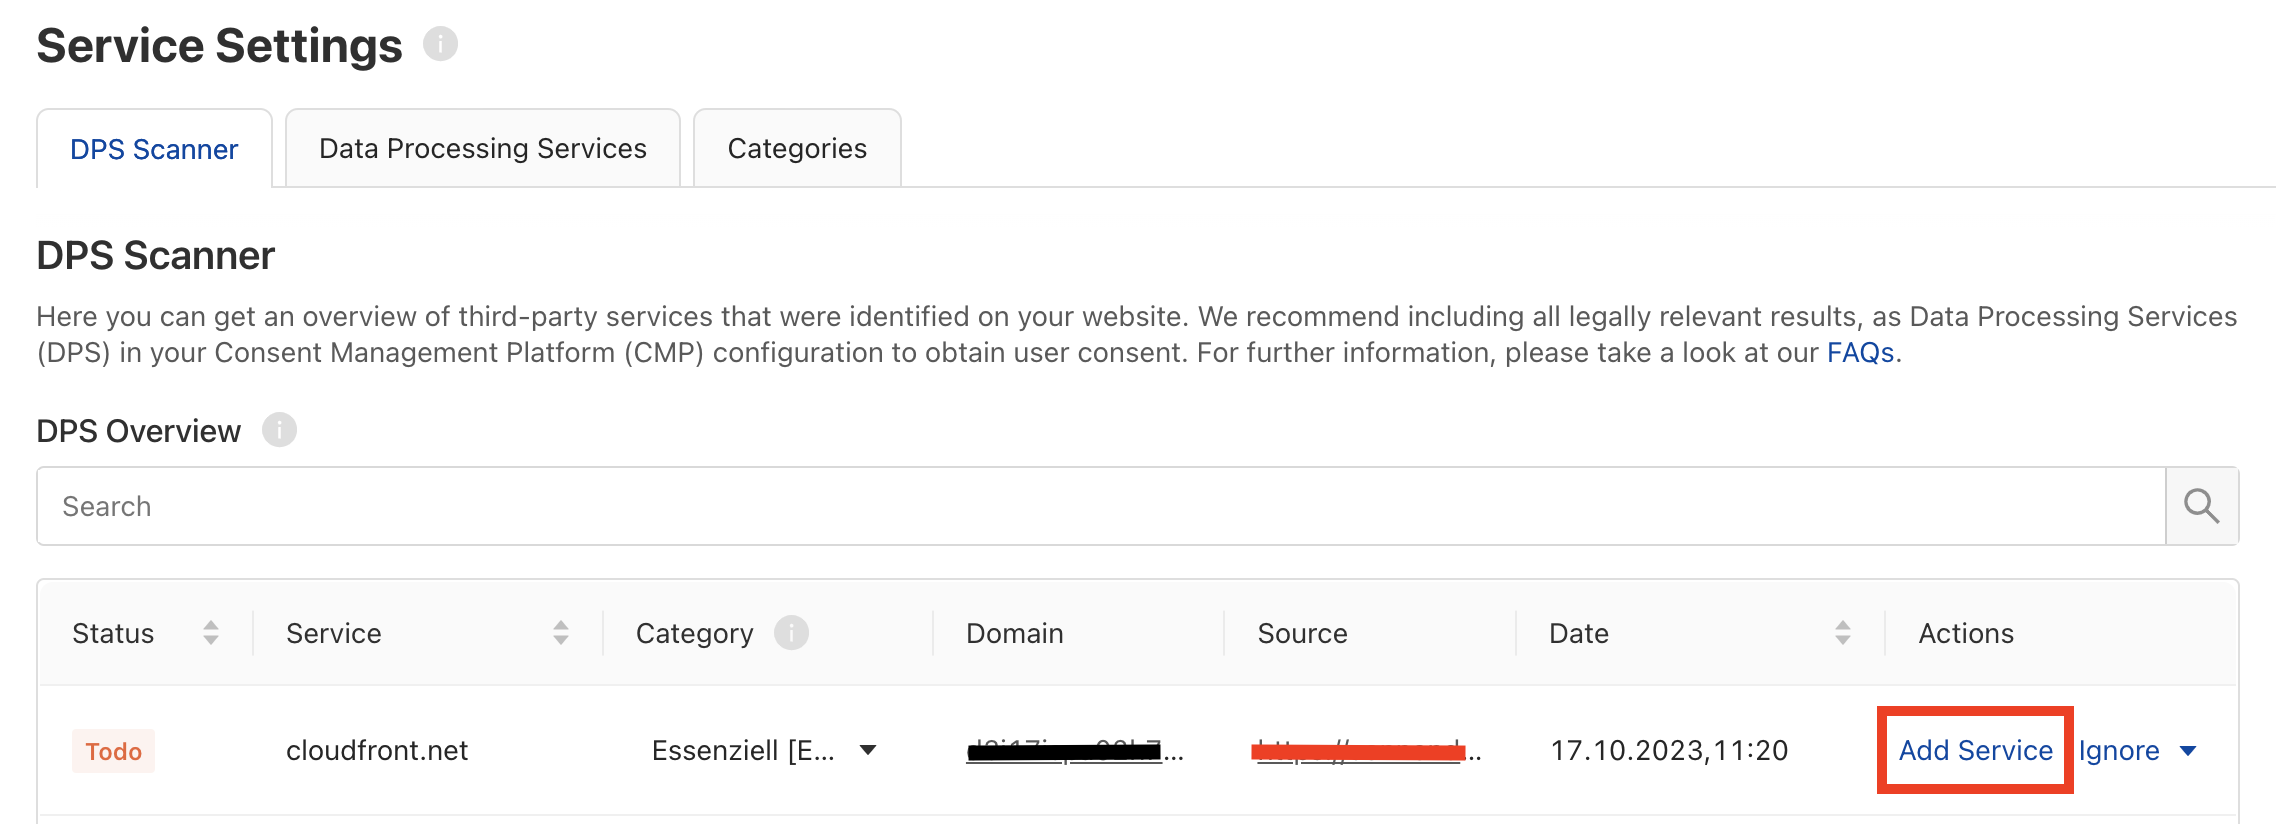The image size is (2276, 824).
Task: Expand the Ignore actions dropdown
Action: pyautogui.click(x=2189, y=750)
